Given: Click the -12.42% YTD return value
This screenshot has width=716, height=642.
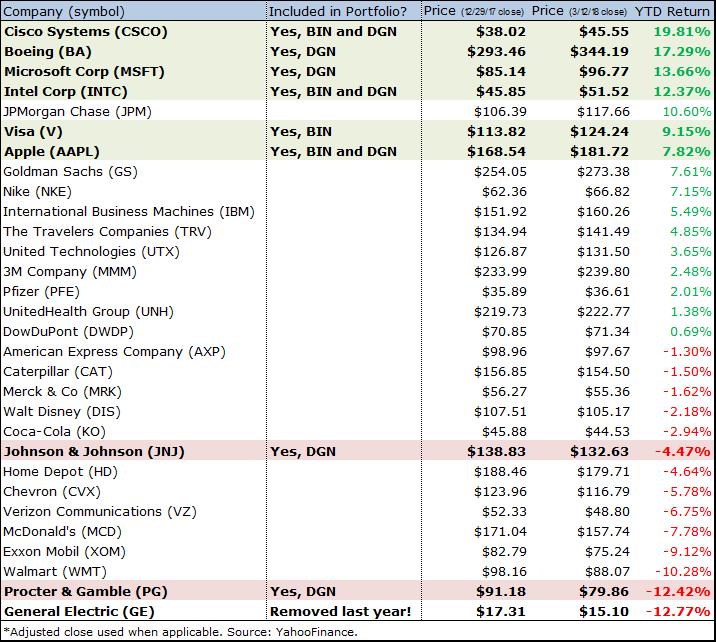Looking at the screenshot, I should (x=678, y=592).
